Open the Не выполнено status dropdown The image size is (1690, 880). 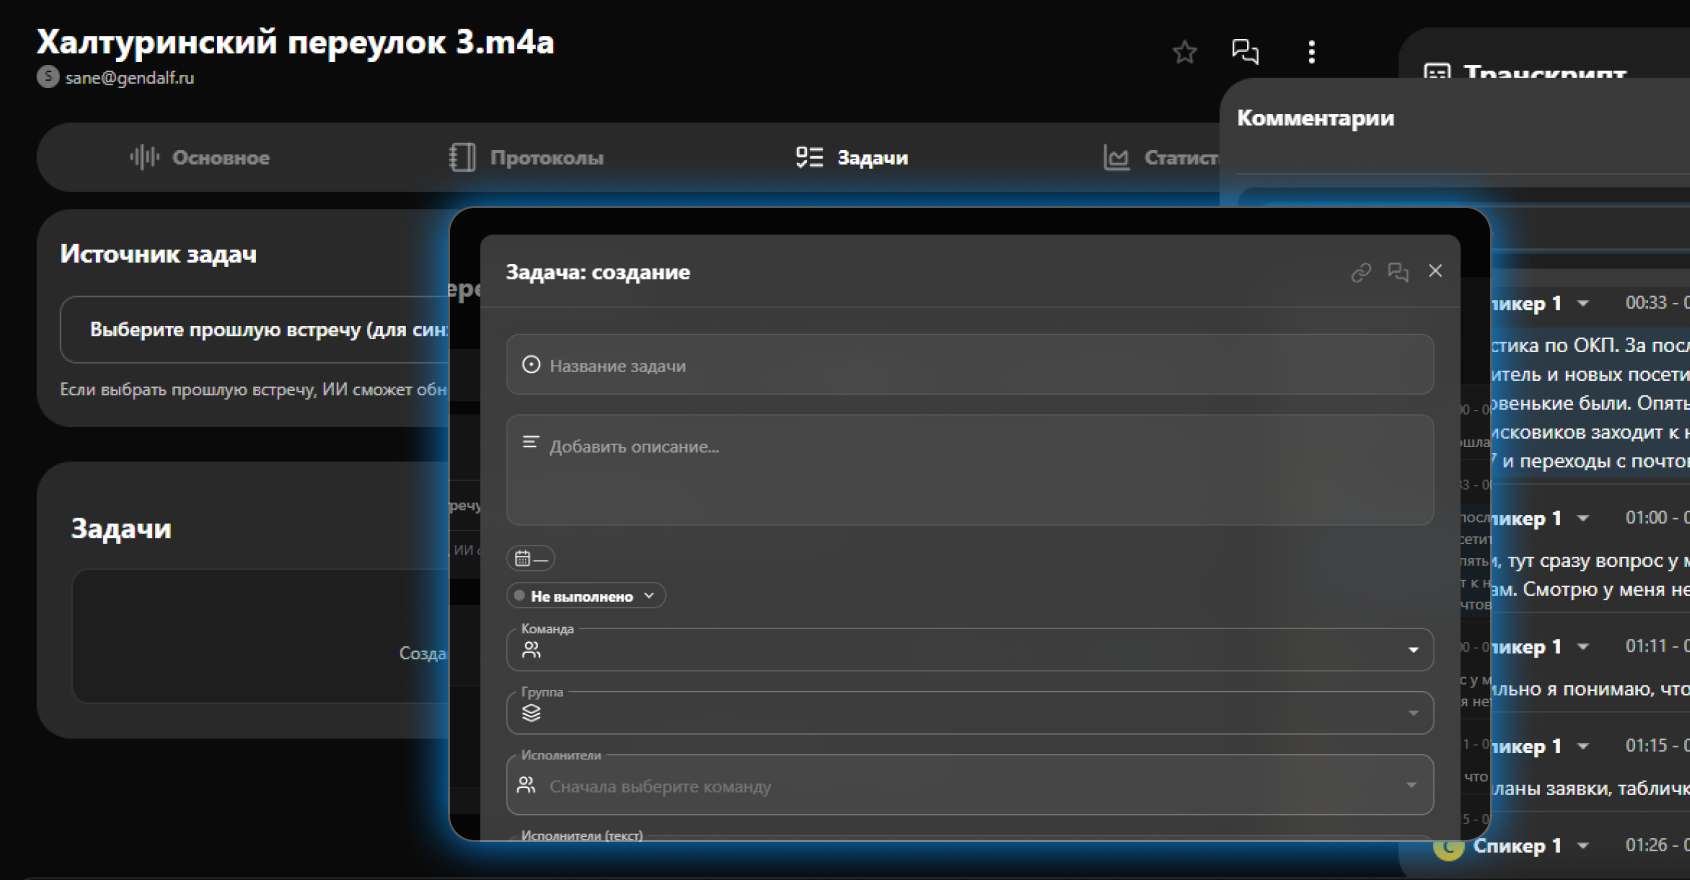585,596
